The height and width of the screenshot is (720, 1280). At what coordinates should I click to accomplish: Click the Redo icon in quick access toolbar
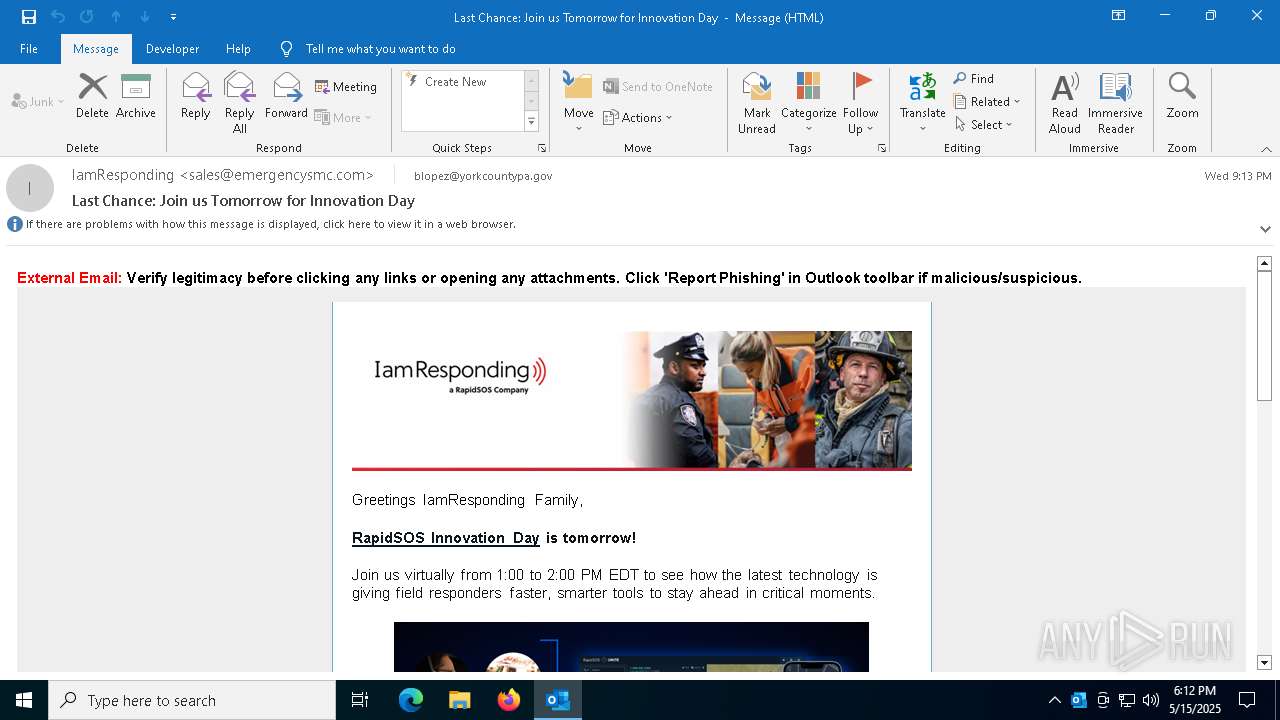coord(87,17)
